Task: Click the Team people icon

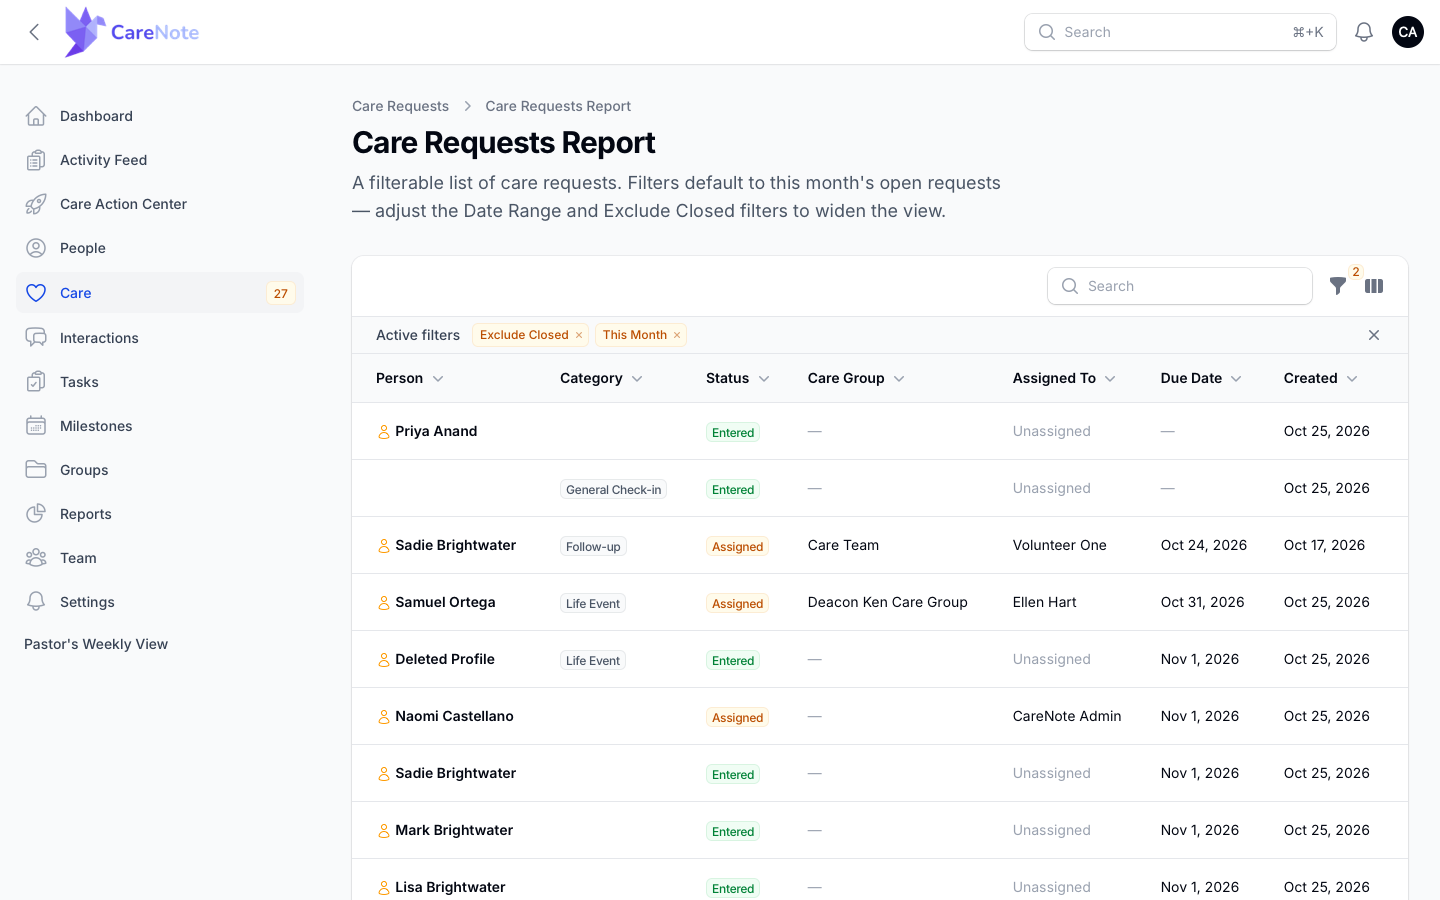Action: tap(36, 558)
